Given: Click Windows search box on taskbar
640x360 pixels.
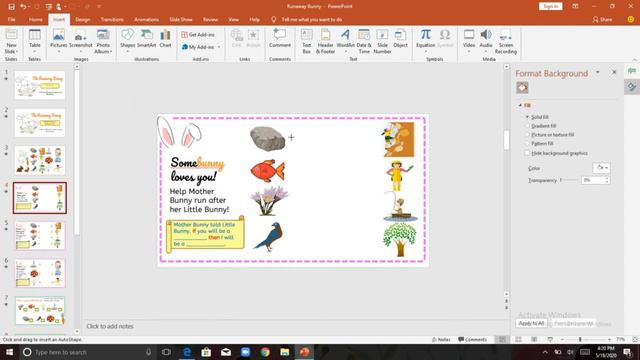Looking at the screenshot, I should click(88, 352).
